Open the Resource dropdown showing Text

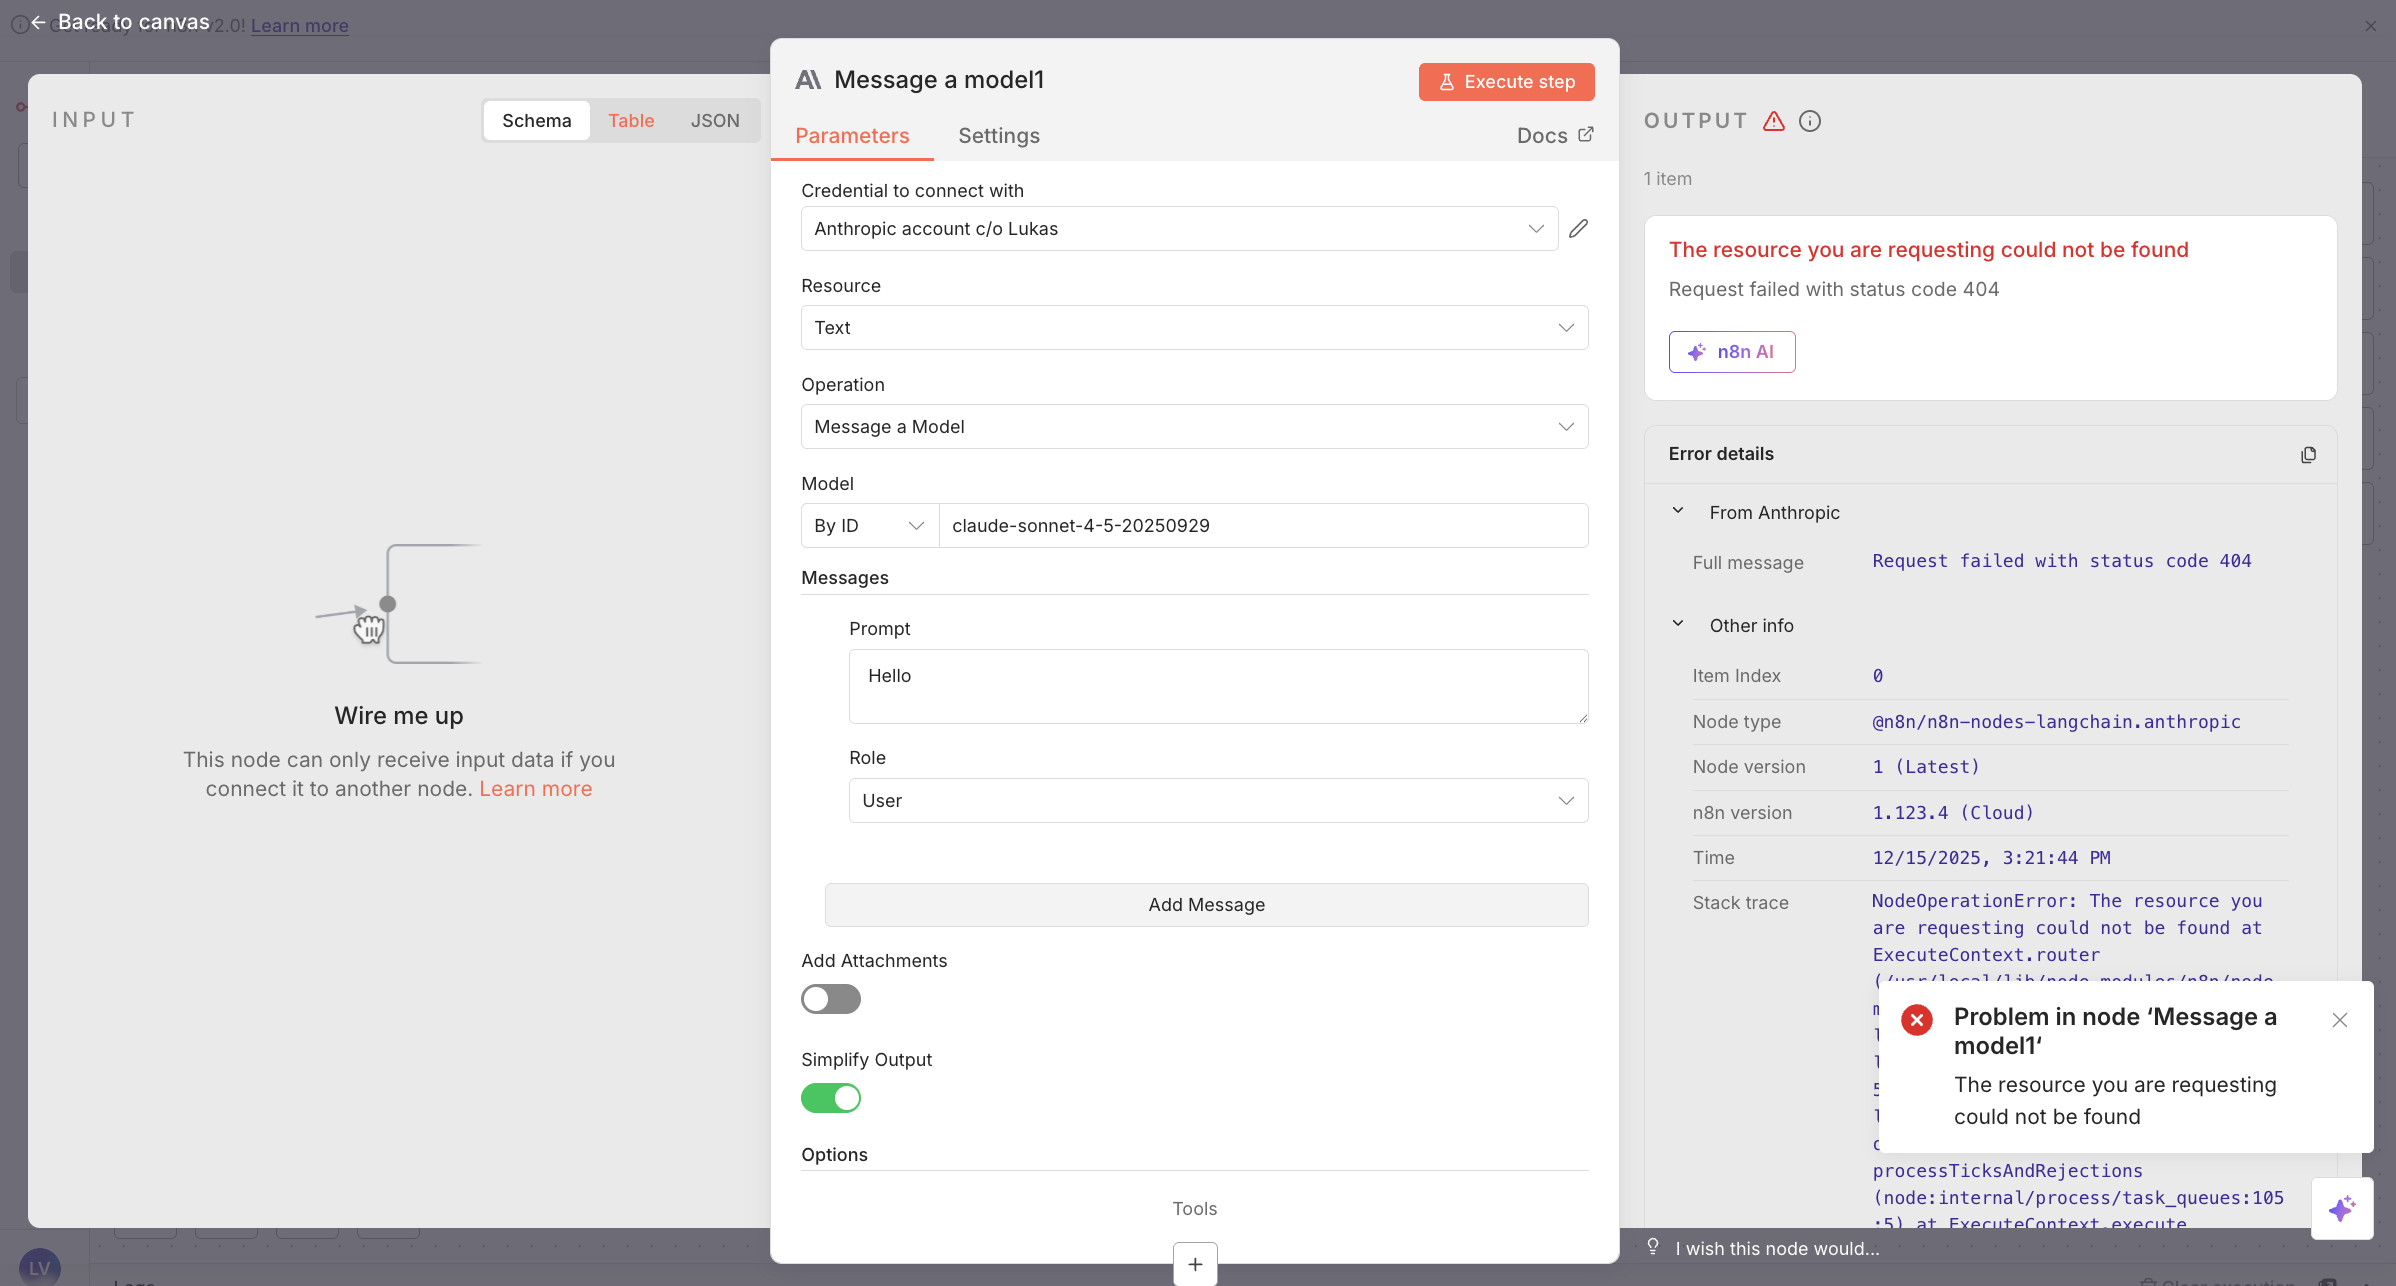1193,328
